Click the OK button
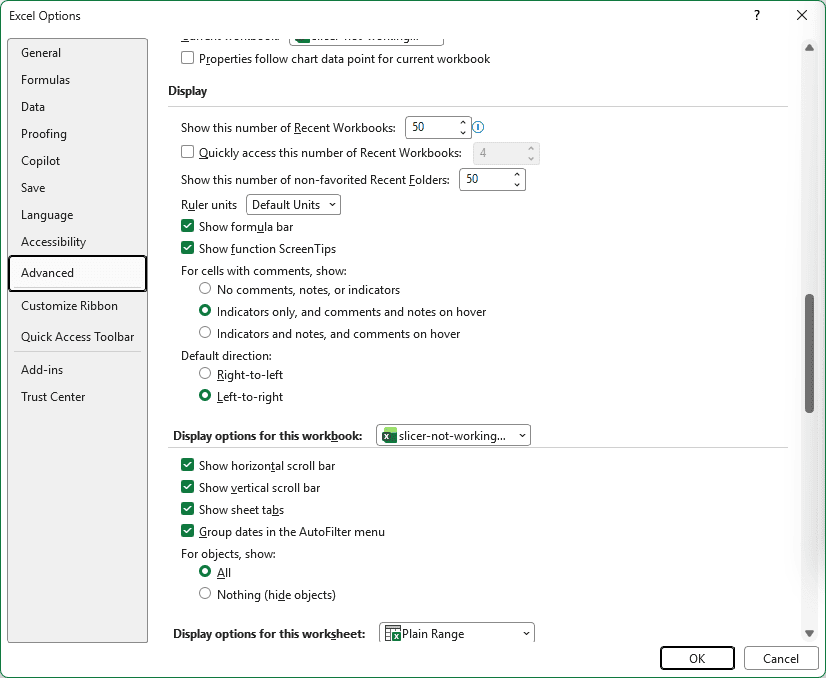This screenshot has width=826, height=678. tap(697, 659)
